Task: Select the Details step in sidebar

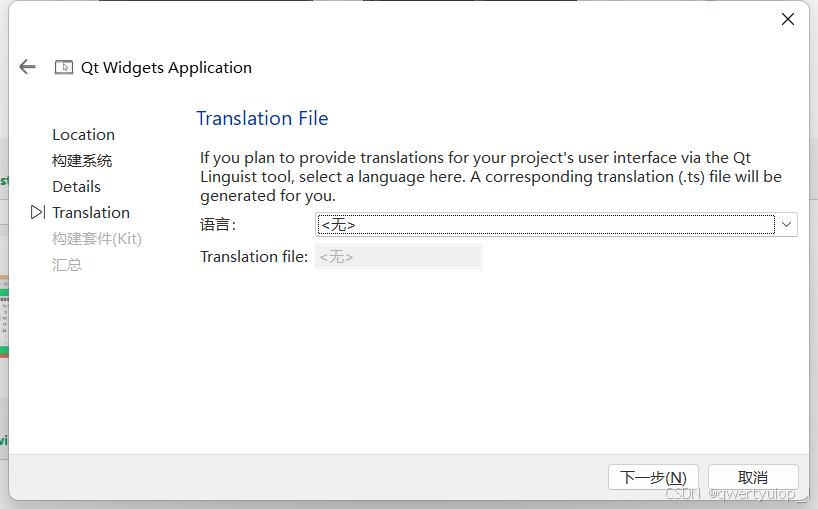Action: [76, 187]
